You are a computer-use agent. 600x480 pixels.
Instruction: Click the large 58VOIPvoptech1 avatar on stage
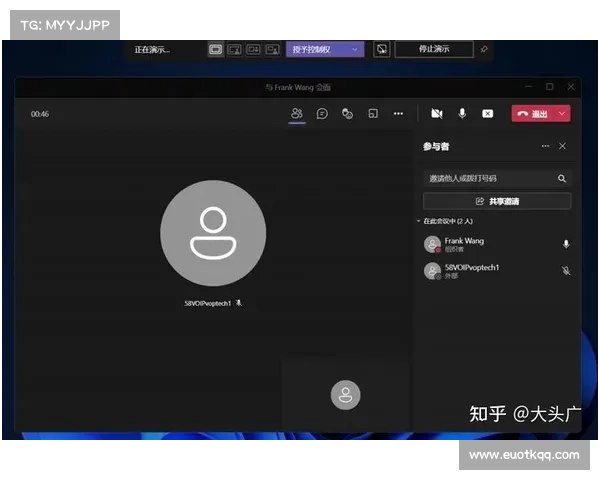[213, 233]
